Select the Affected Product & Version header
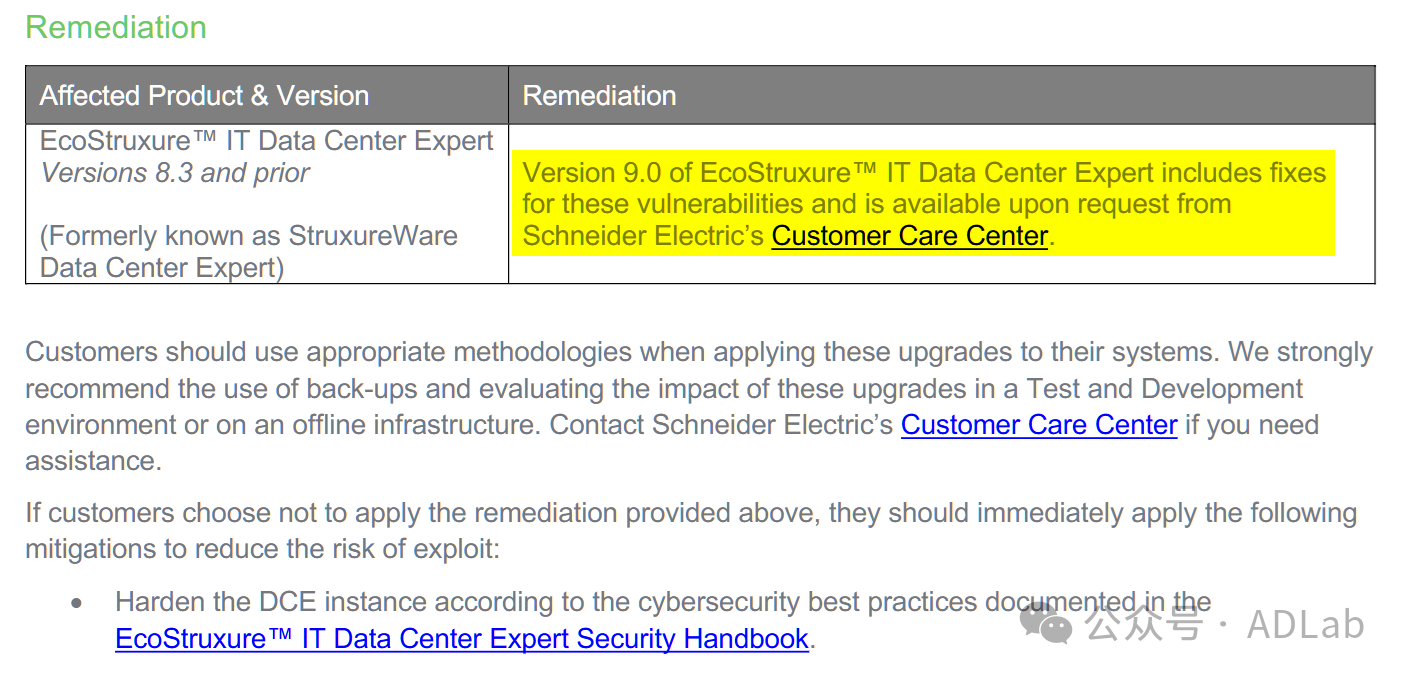The image size is (1408, 680). tap(204, 96)
